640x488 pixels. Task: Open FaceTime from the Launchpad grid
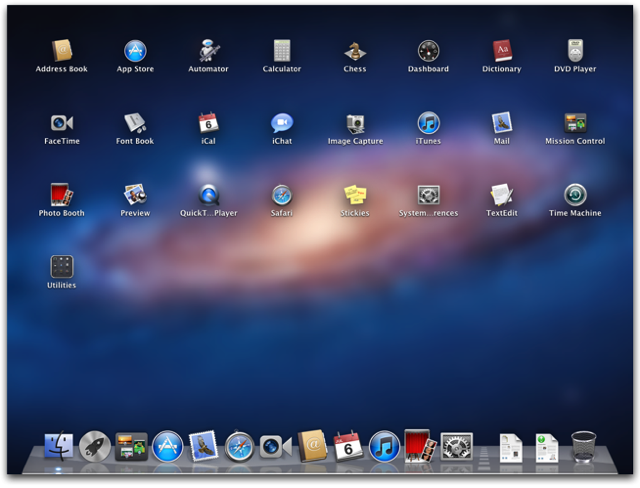point(62,123)
